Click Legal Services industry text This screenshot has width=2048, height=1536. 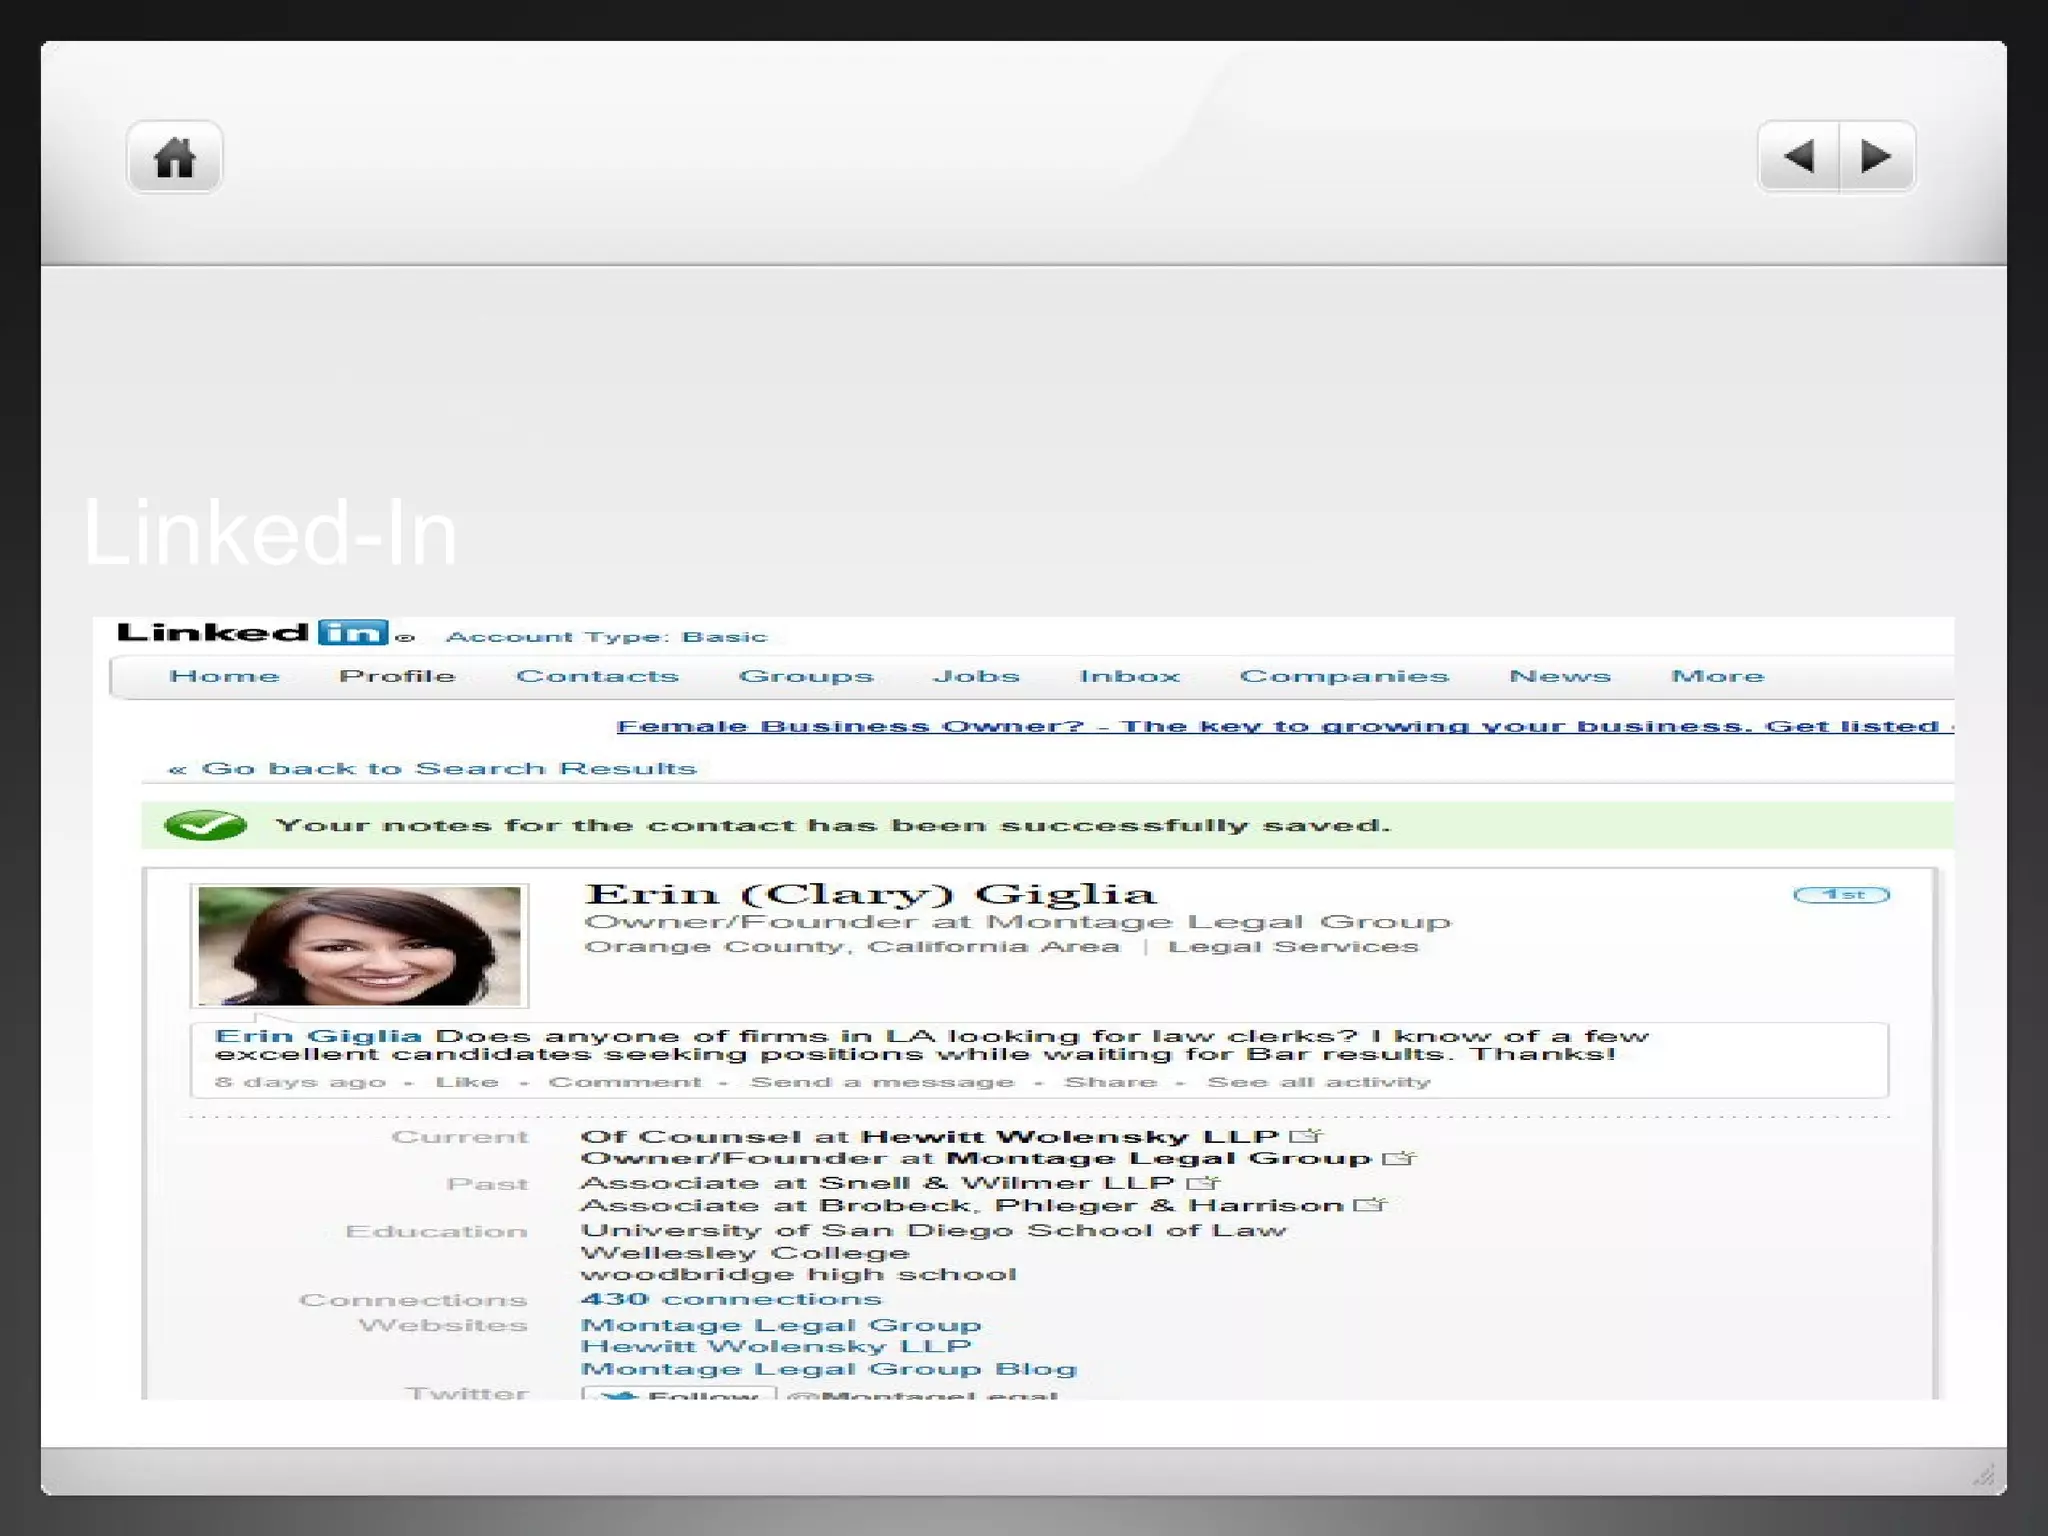point(1293,947)
